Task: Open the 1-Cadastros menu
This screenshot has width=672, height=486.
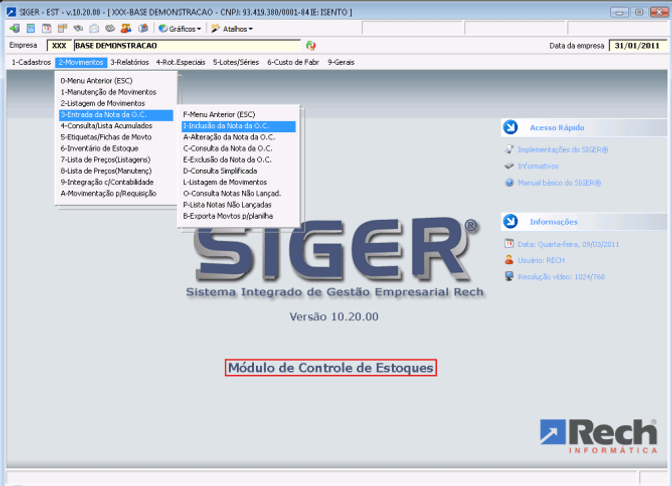Action: click(31, 62)
